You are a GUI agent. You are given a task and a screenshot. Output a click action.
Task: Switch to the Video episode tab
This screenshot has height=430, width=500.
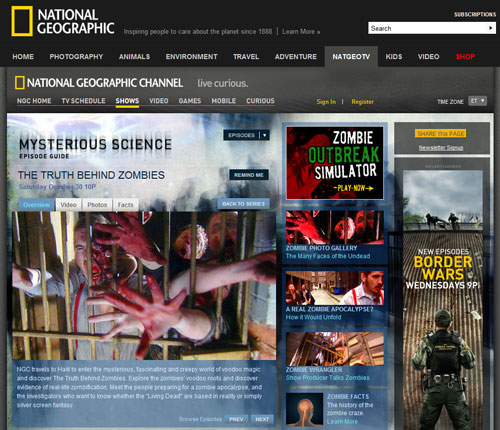click(68, 205)
